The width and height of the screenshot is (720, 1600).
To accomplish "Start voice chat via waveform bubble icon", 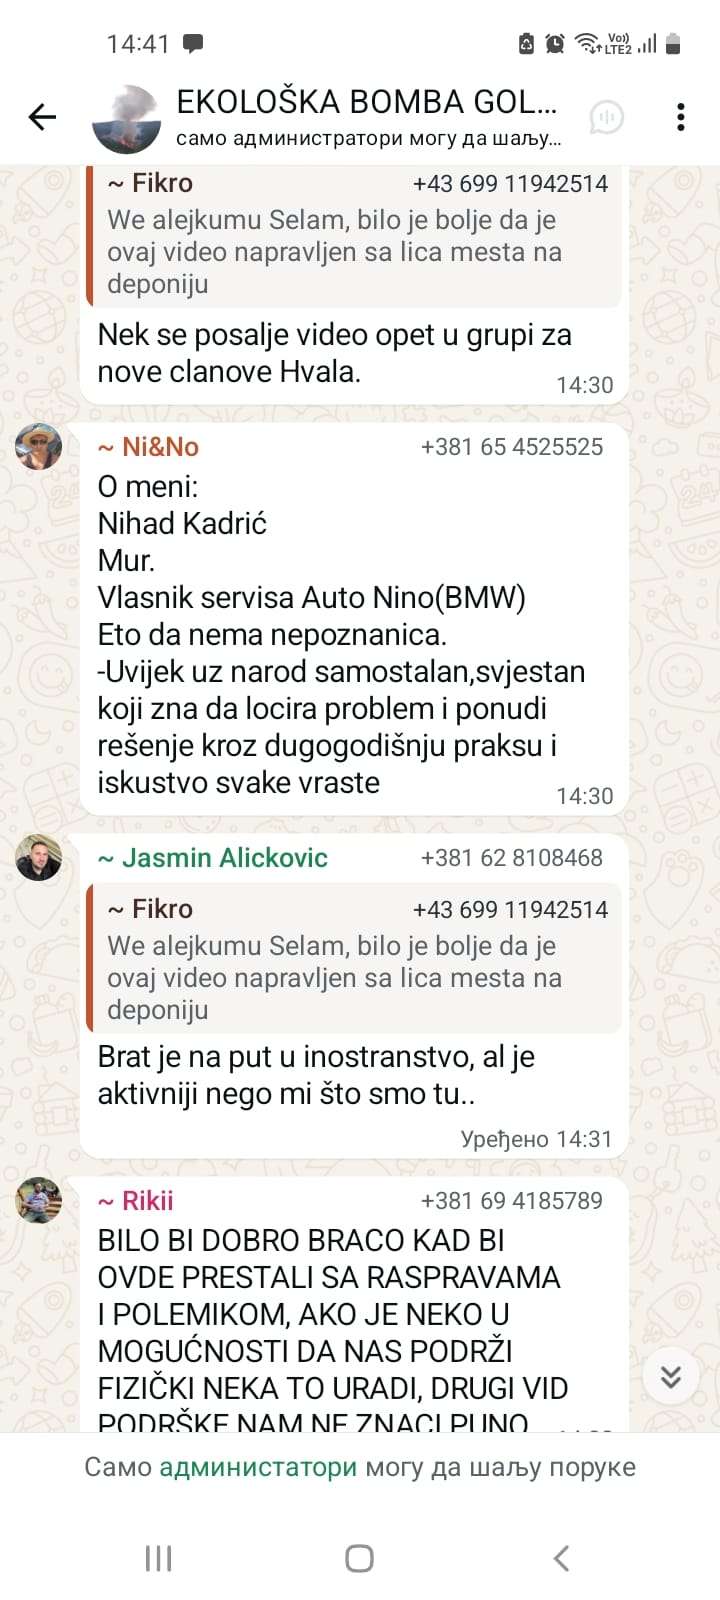I will tap(606, 117).
